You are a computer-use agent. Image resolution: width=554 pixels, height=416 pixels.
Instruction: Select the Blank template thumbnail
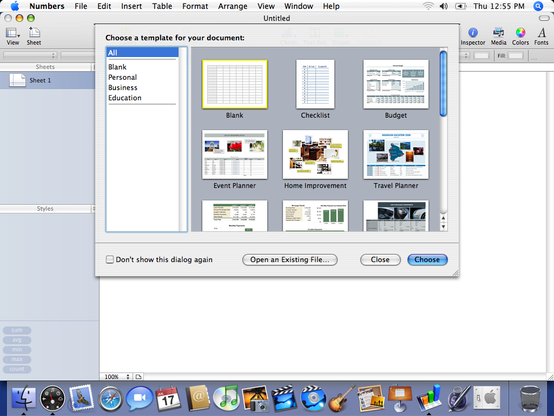(x=235, y=84)
